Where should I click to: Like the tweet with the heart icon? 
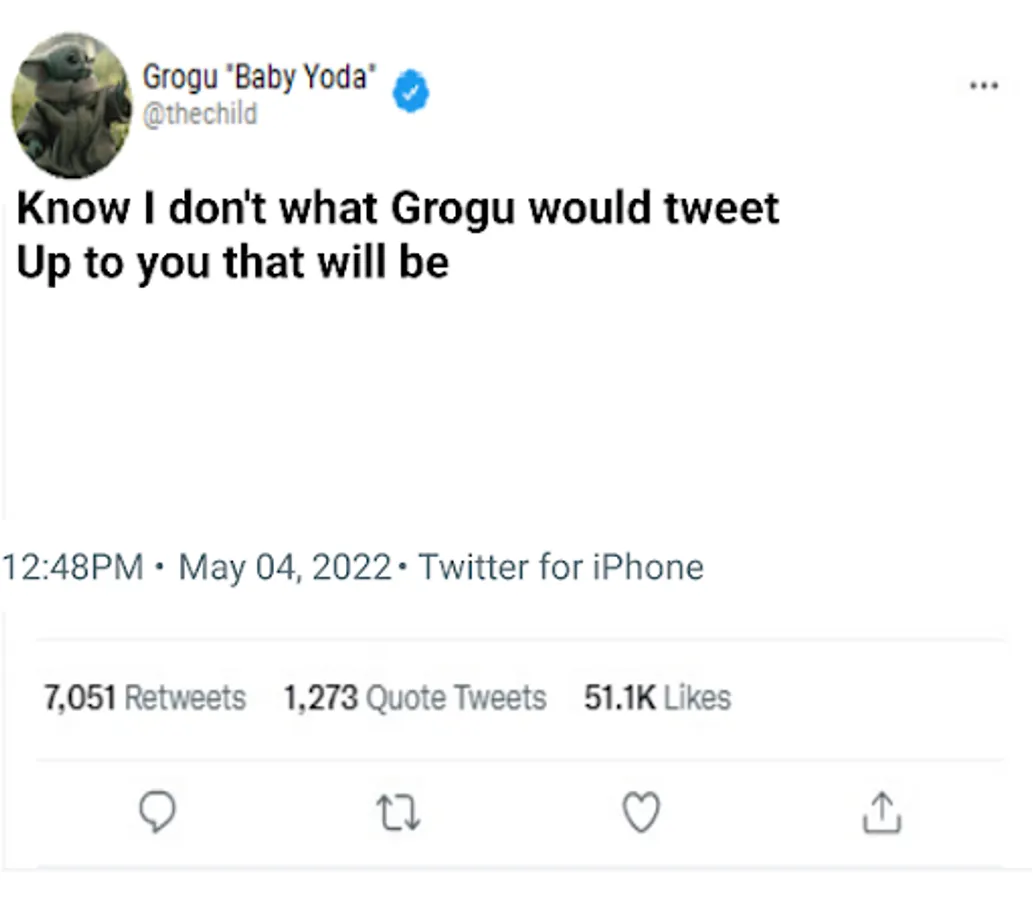[641, 813]
